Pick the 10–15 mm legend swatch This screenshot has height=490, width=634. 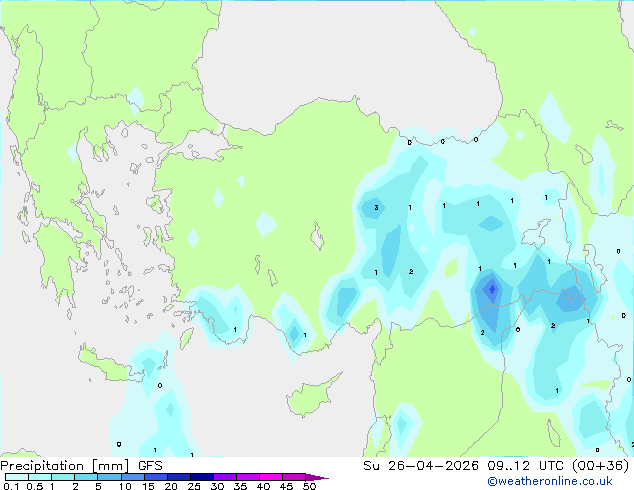[x=133, y=477]
